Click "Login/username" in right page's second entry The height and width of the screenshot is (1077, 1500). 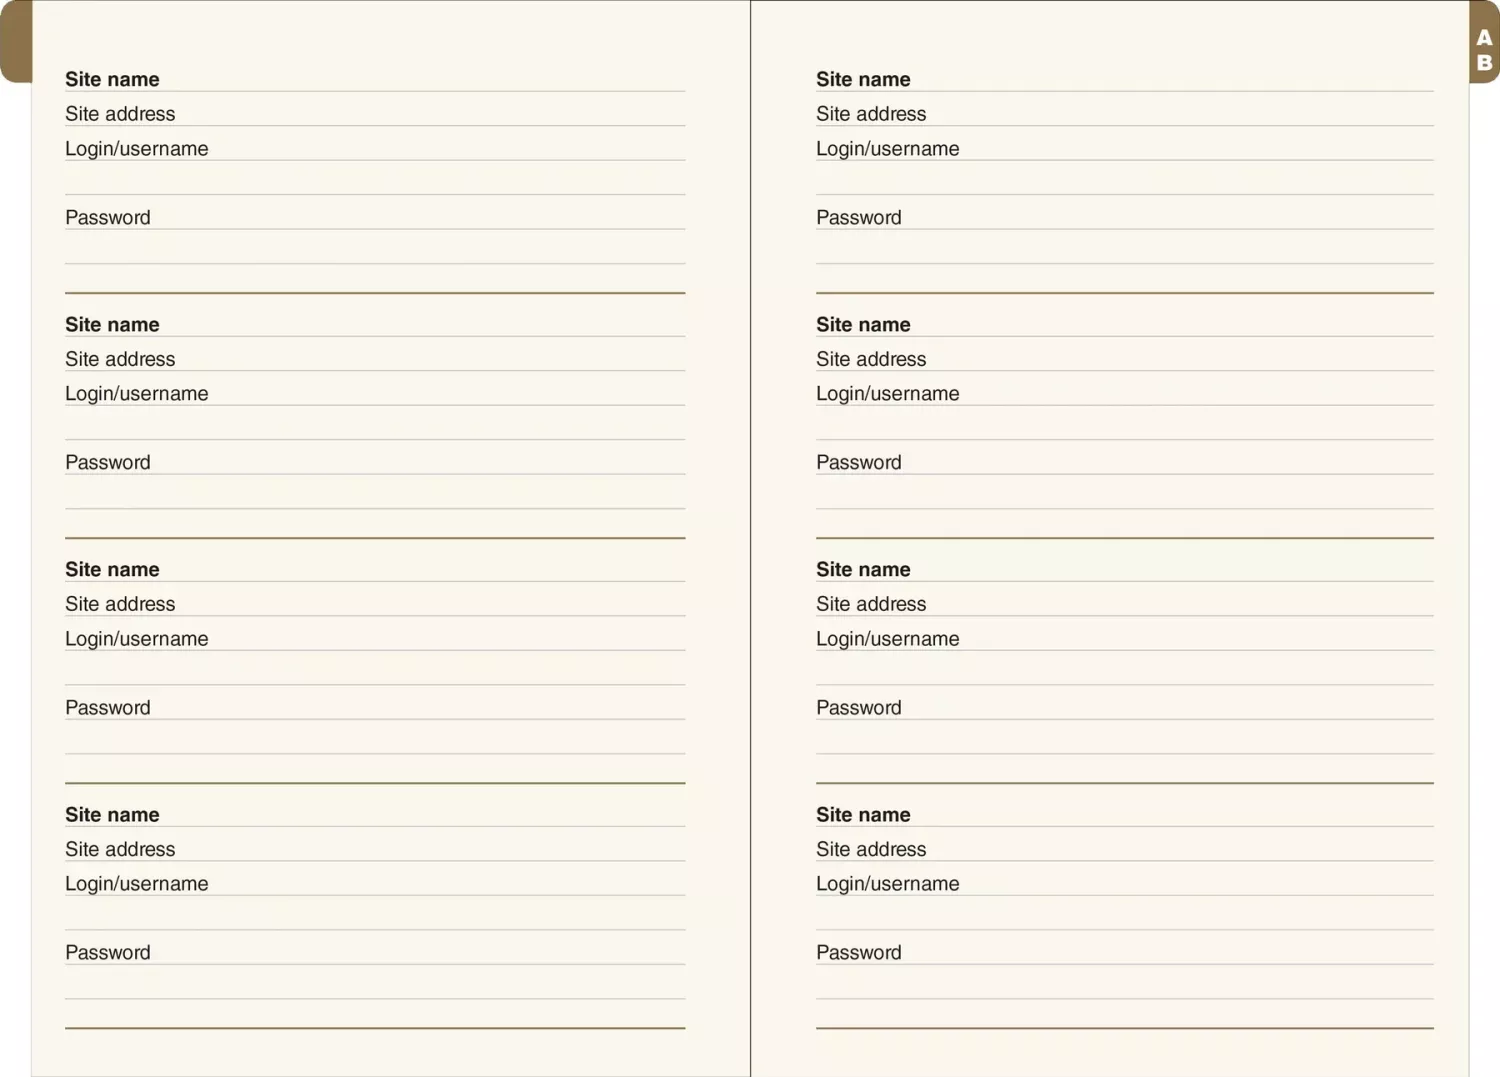coord(888,394)
